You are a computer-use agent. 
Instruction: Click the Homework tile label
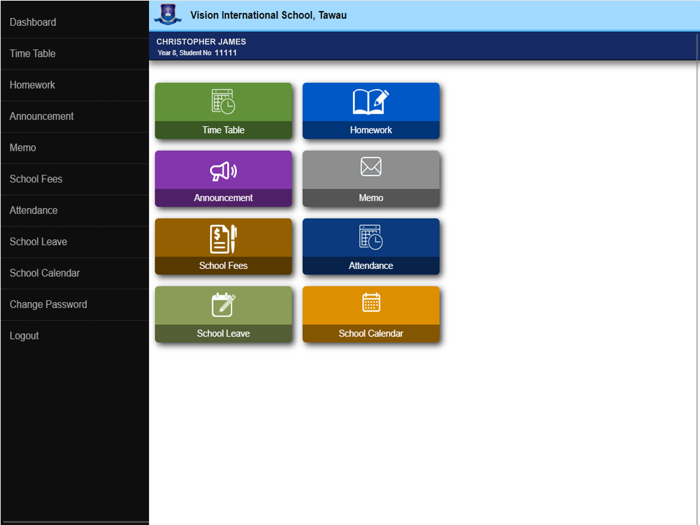click(x=371, y=130)
